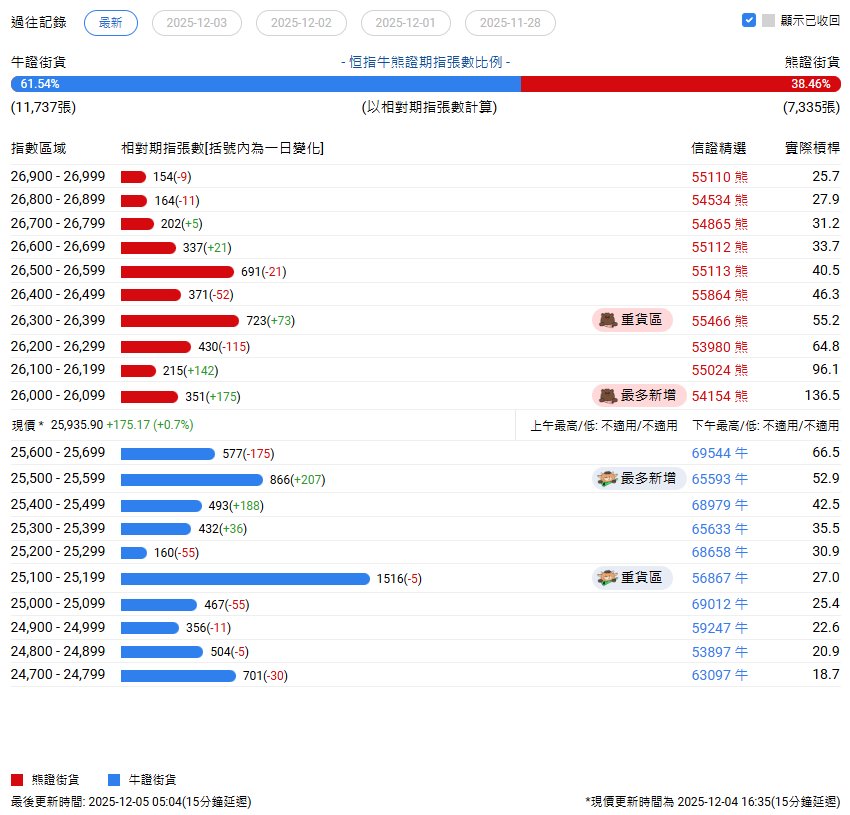Screen dimensions: 850x815
Task: Open bear warrant 55024
Action: (x=719, y=370)
